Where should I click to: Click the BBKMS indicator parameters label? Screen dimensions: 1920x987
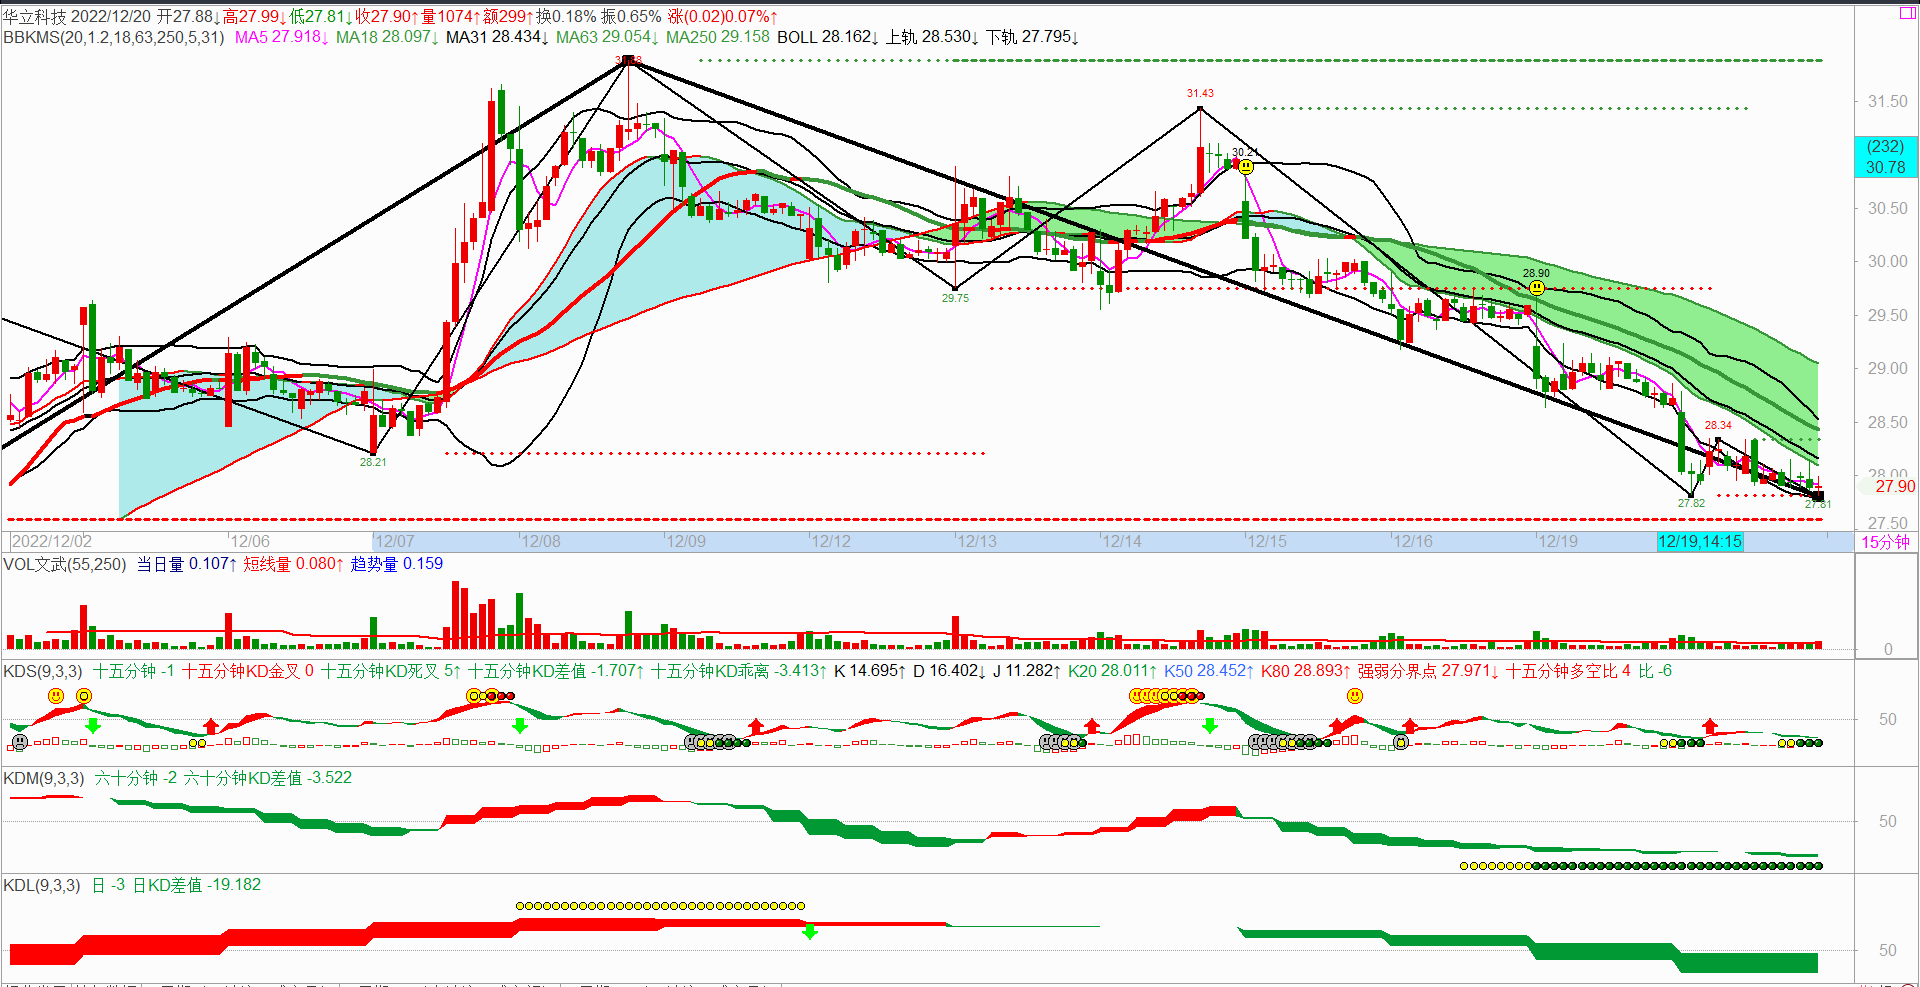pyautogui.click(x=114, y=37)
